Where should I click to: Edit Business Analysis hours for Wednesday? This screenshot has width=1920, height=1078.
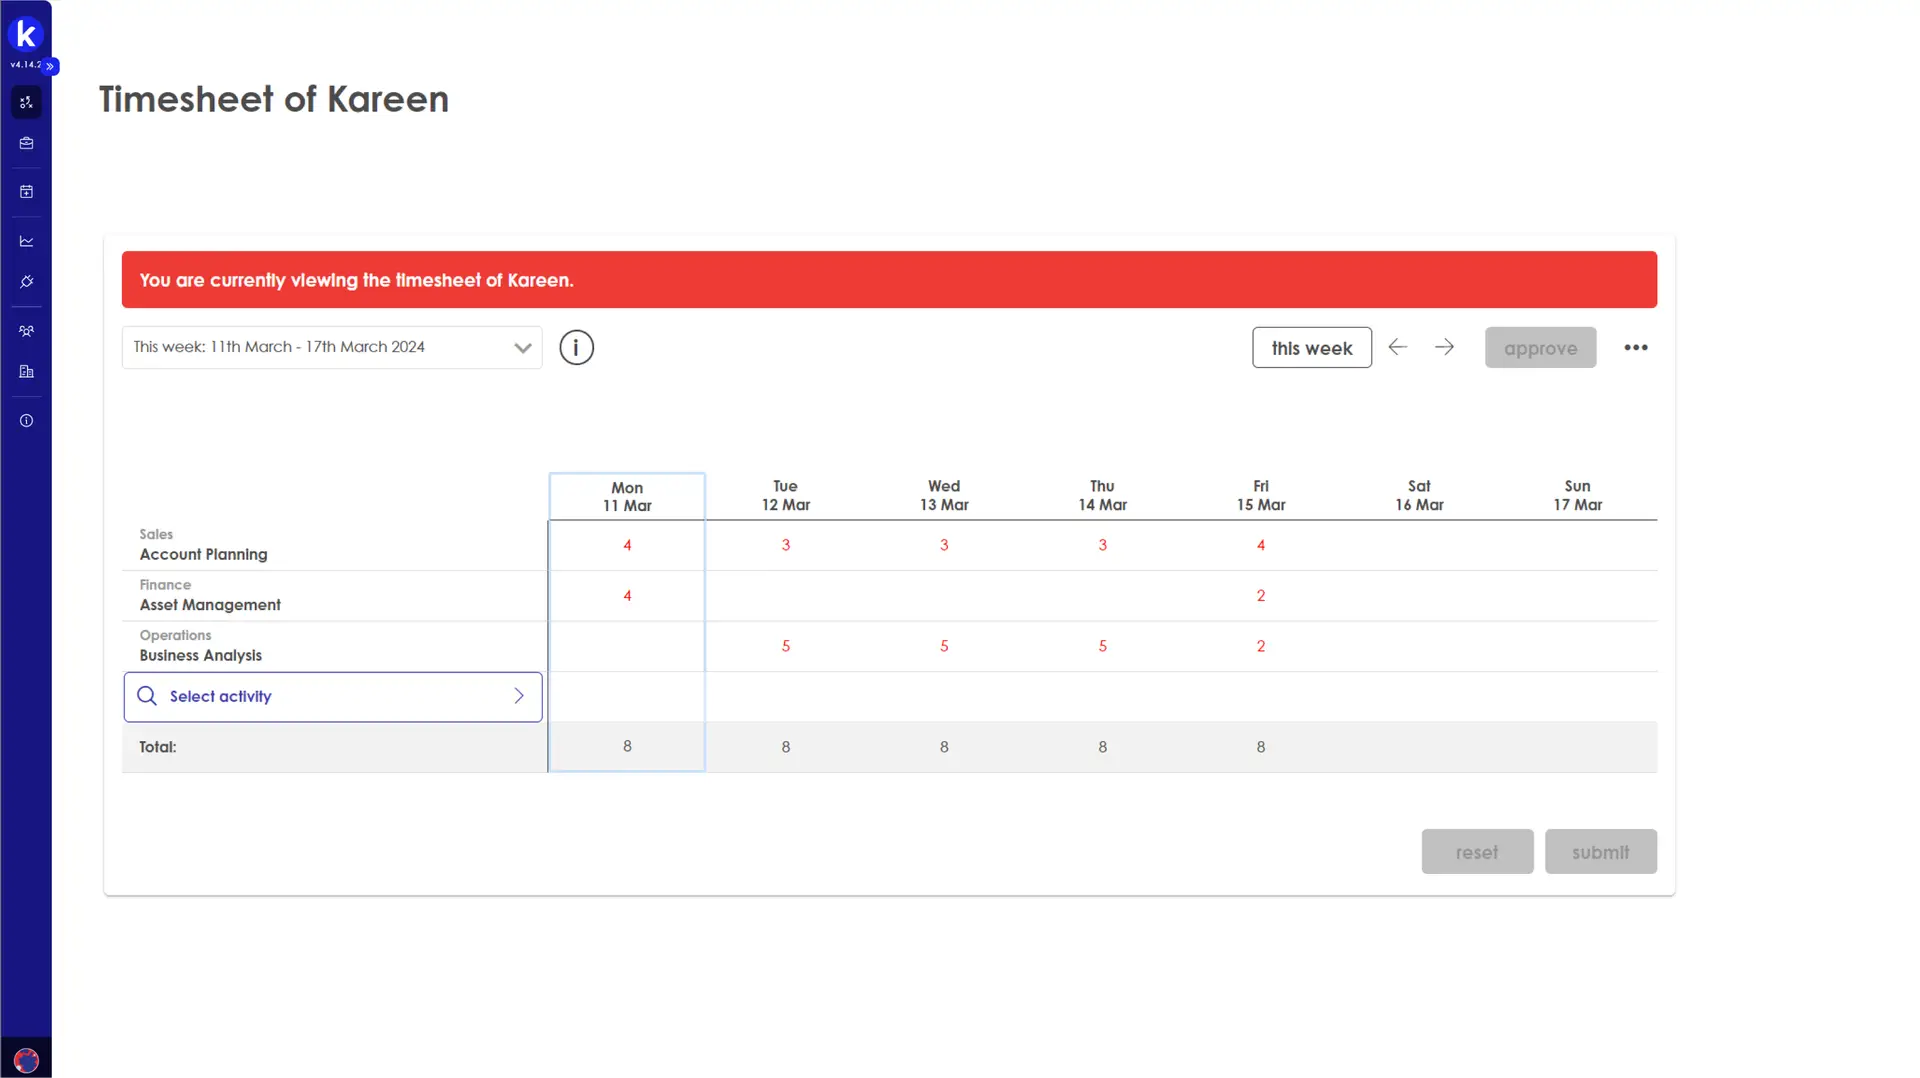point(944,646)
